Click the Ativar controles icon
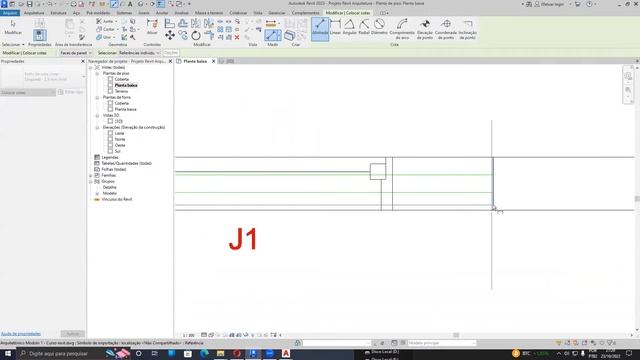The height and width of the screenshot is (360, 640). [152, 27]
